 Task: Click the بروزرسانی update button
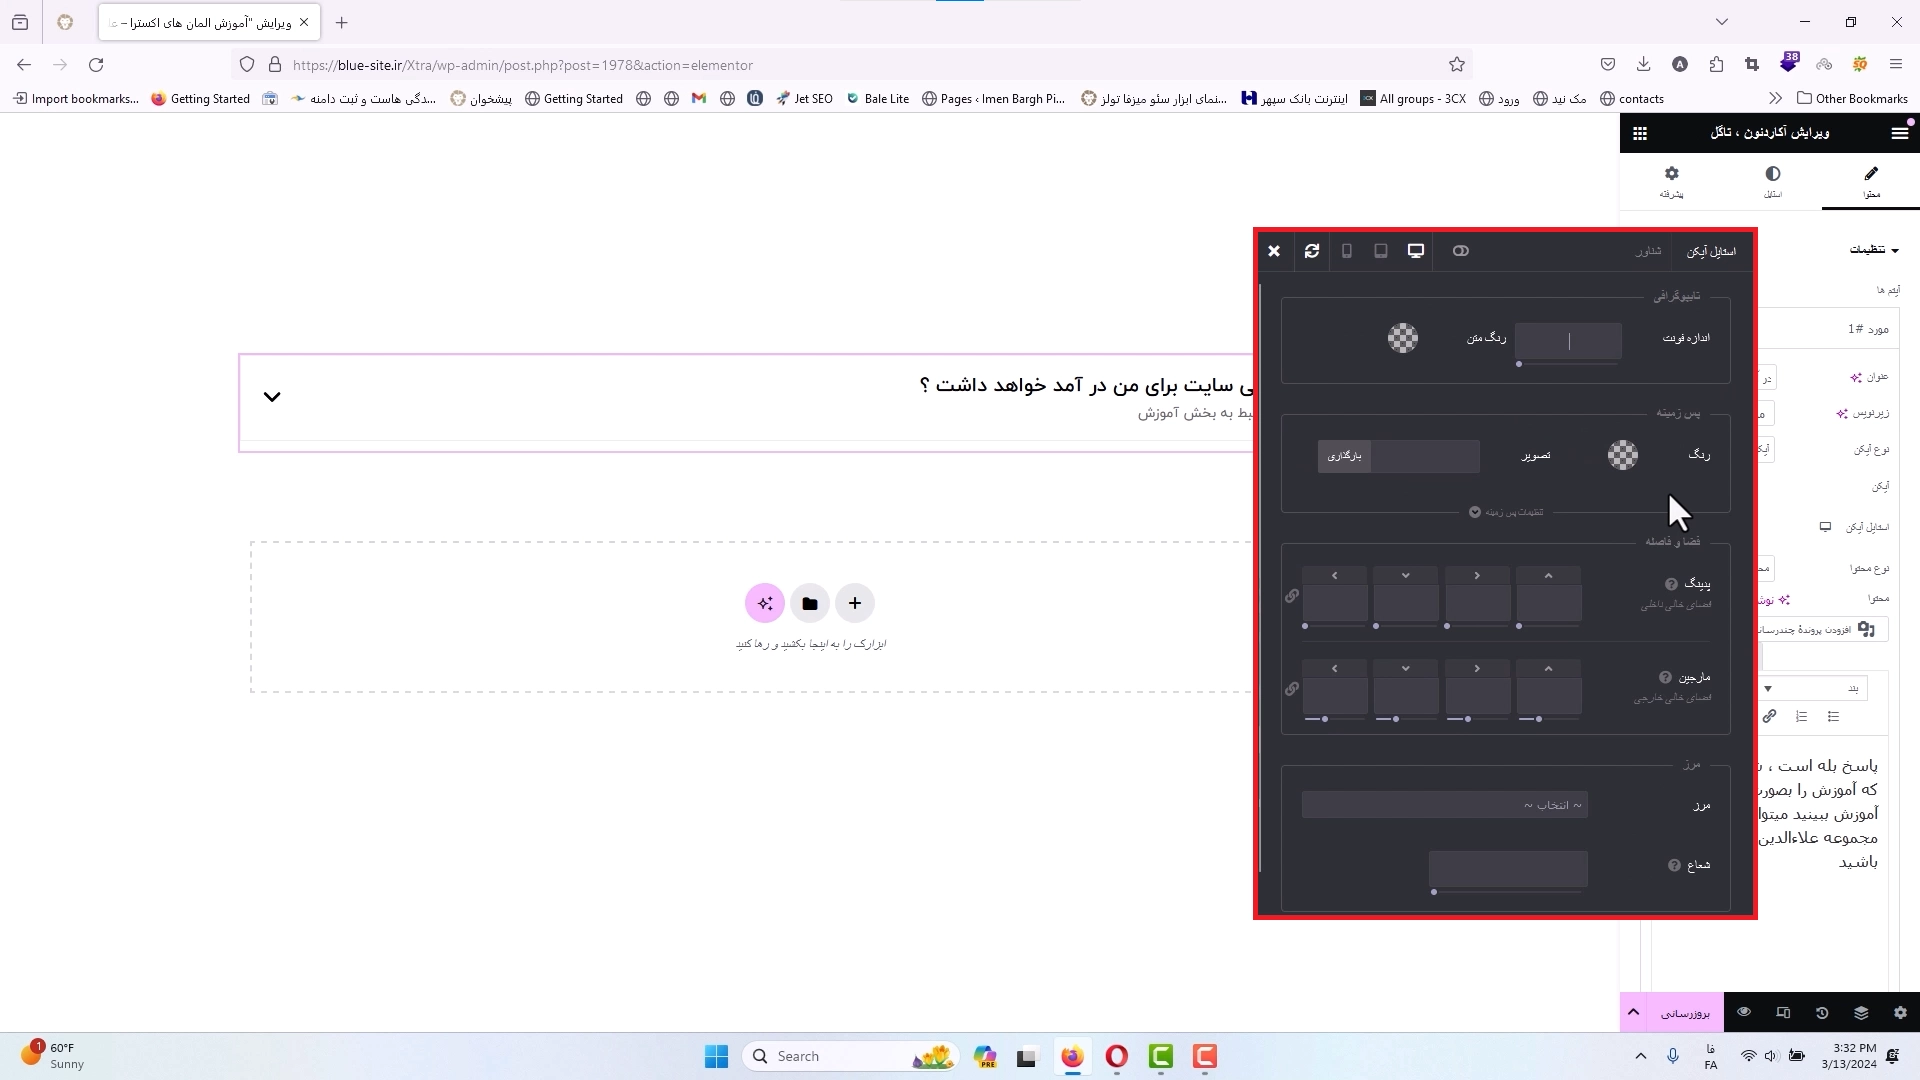pyautogui.click(x=1685, y=1013)
